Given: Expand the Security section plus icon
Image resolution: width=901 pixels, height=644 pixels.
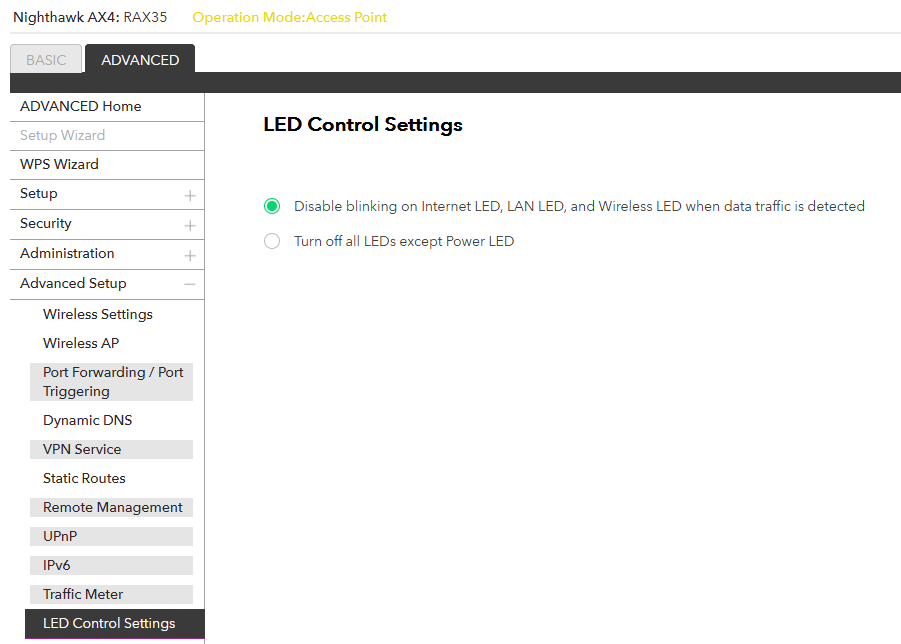Looking at the screenshot, I should (x=190, y=225).
